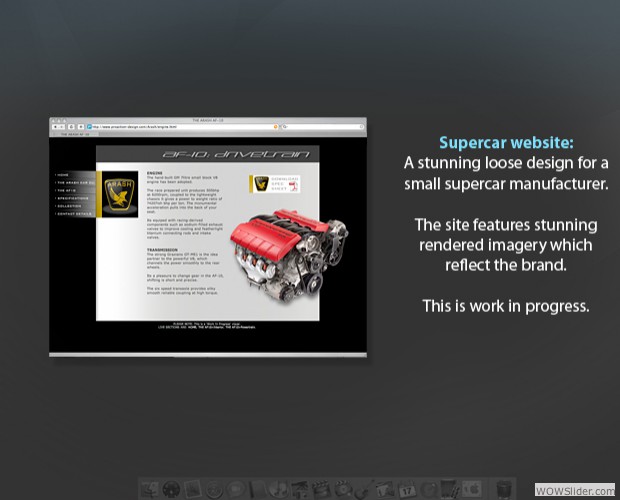The image size is (620, 500).
Task: Click the add bookmark plus button
Action: click(81, 128)
